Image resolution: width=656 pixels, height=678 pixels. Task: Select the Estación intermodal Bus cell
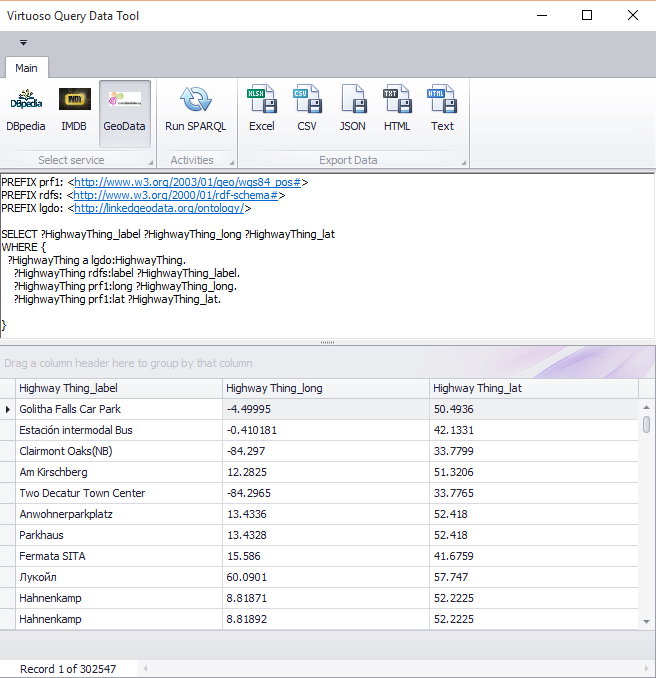click(x=119, y=430)
